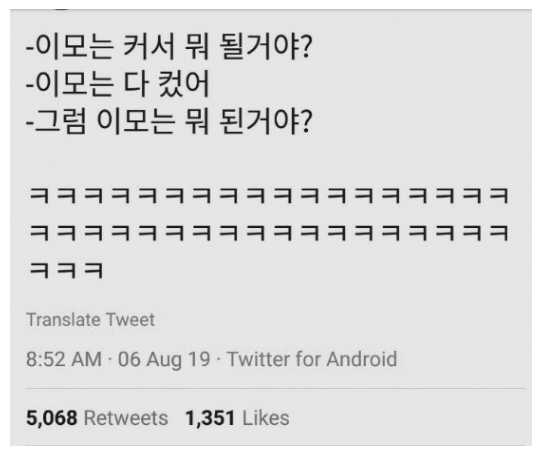Screen dimensions: 539x451
Task: Click the number 1,351
Action: click(x=210, y=418)
